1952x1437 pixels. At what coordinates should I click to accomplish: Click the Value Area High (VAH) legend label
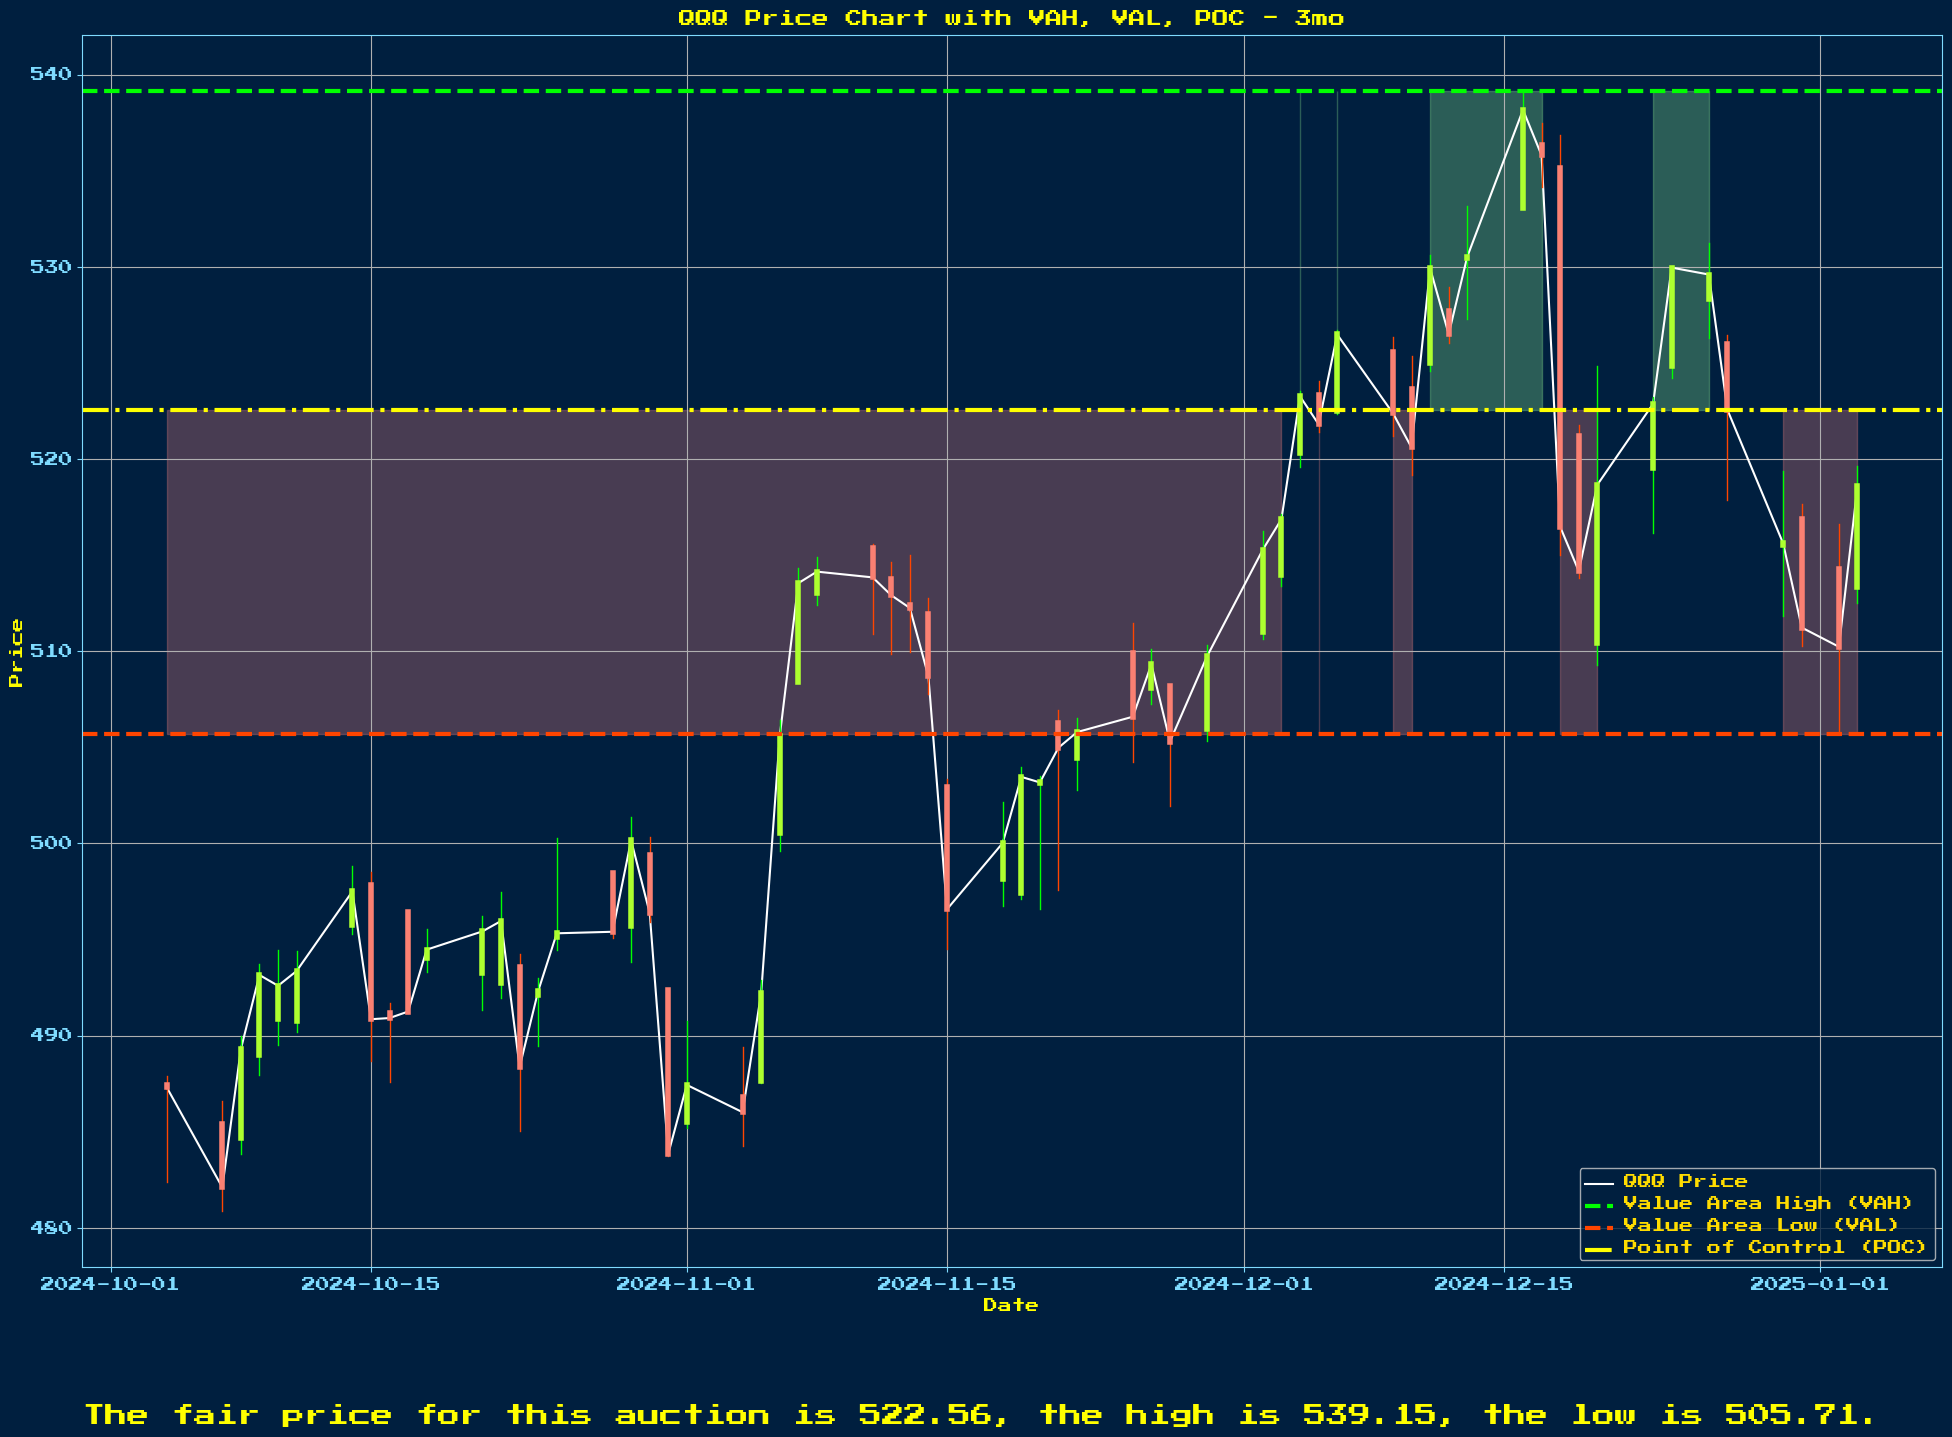click(1767, 1203)
